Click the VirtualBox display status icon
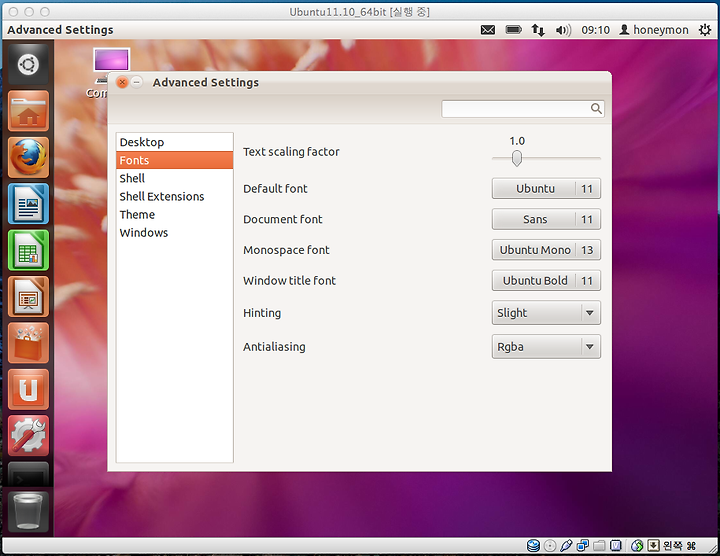The width and height of the screenshot is (720, 556). [616, 545]
